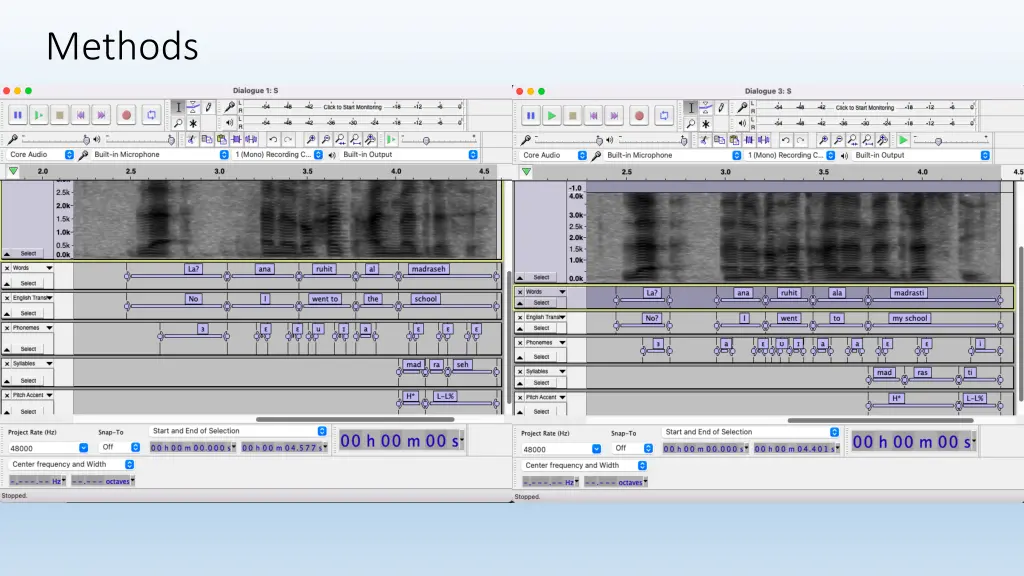Image resolution: width=1024 pixels, height=576 pixels.
Task: Click 'madraseh' label in Dialogue 1 Words track
Action: point(428,268)
